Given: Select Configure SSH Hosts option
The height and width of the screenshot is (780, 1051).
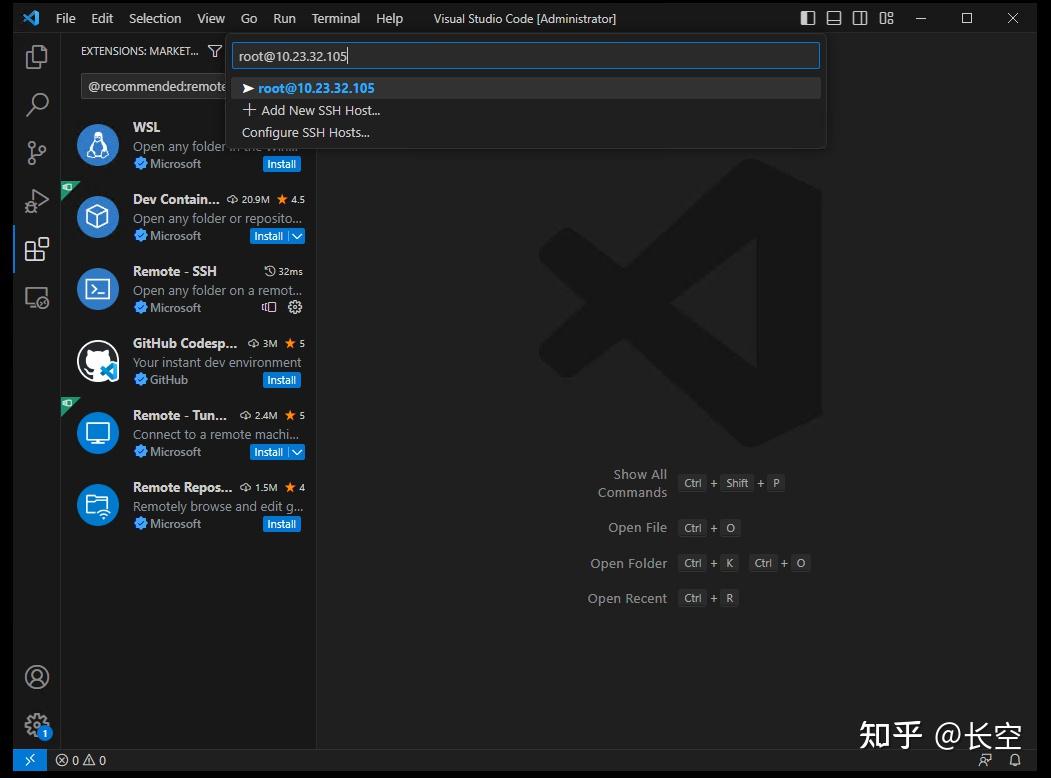Looking at the screenshot, I should pos(305,131).
